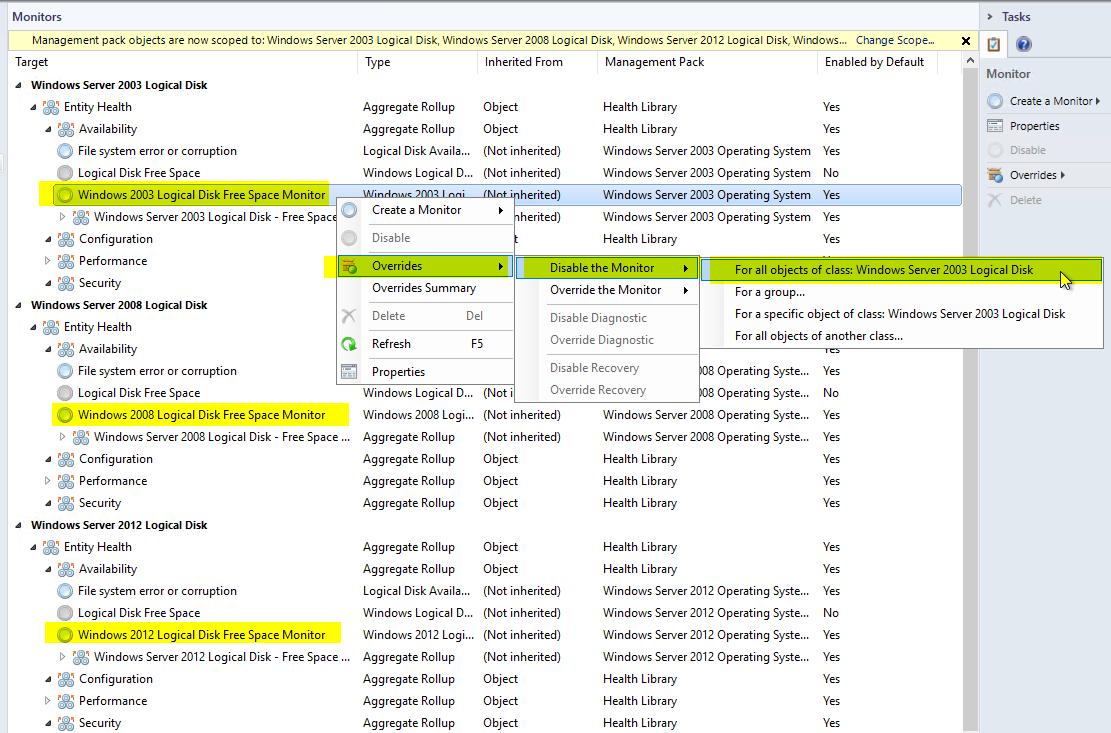Choose Properties in the context menu
The width and height of the screenshot is (1111, 733).
(424, 372)
